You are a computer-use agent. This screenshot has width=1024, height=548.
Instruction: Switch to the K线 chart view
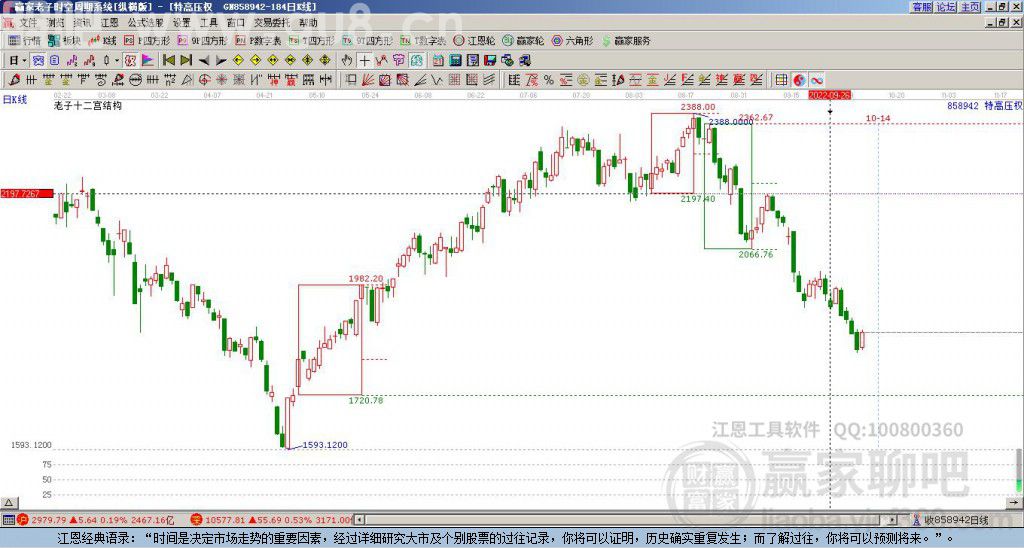click(x=103, y=40)
